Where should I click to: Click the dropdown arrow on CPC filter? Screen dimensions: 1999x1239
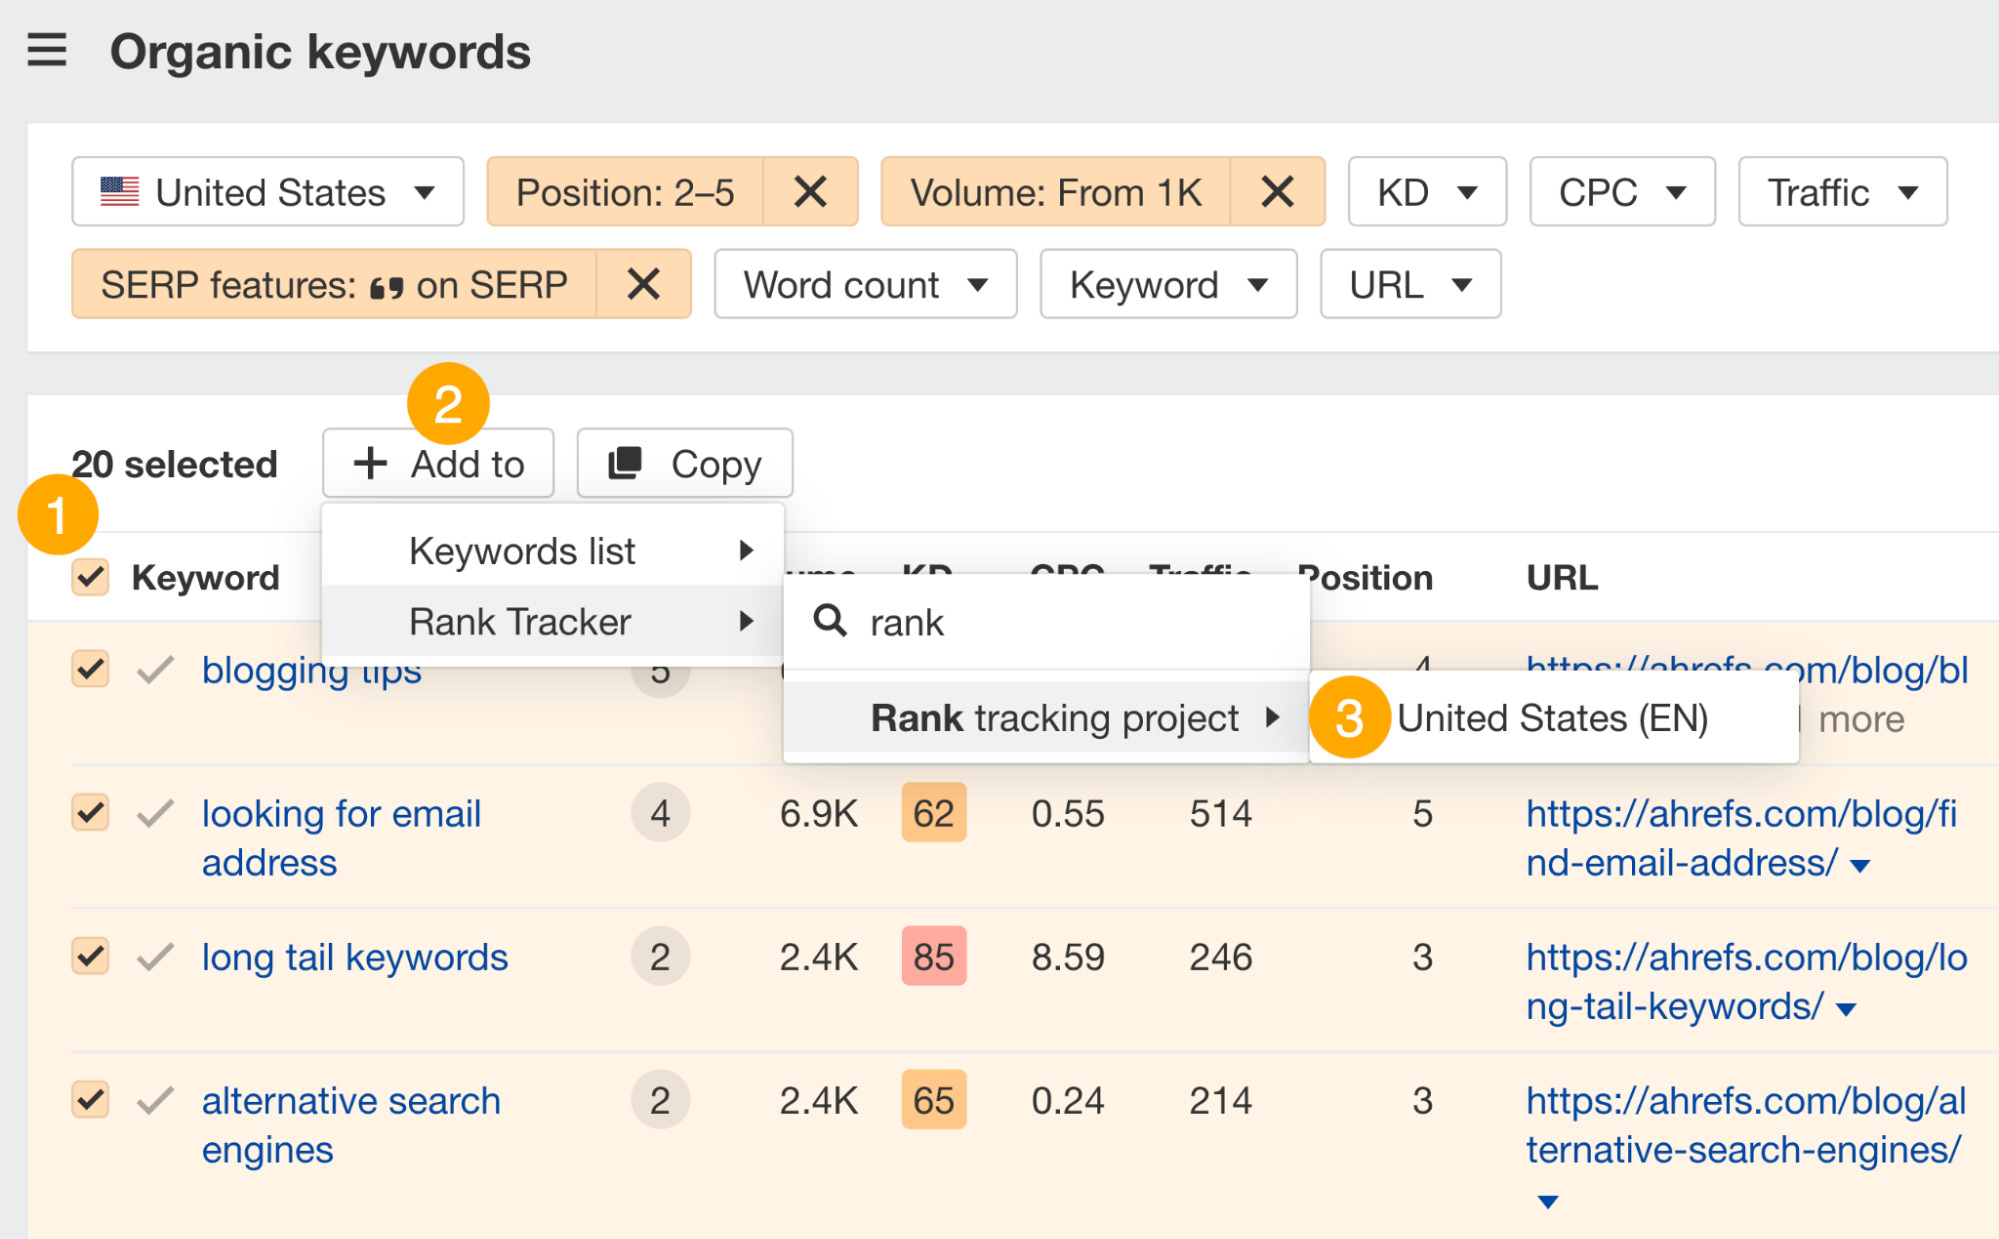point(1663,191)
